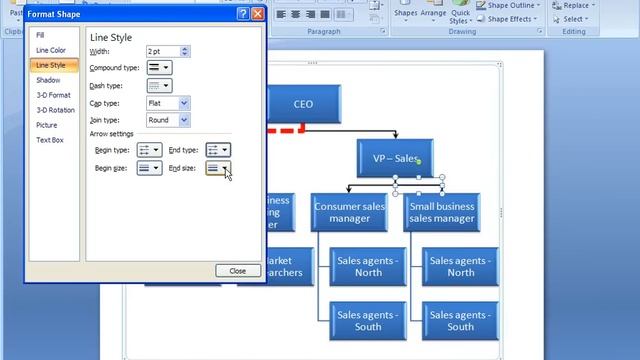The width and height of the screenshot is (640, 360).
Task: Align text left in Paragraph group
Action: pos(281,15)
